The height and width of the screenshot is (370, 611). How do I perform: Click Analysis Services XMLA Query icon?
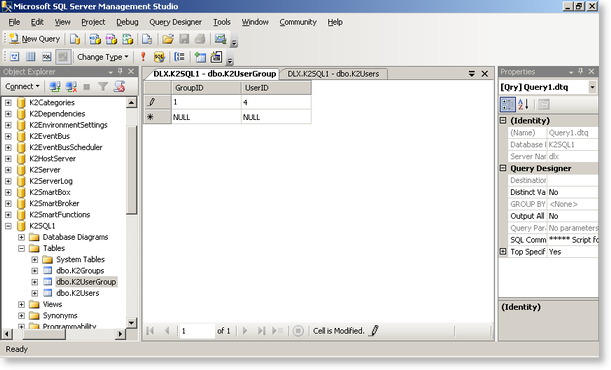(x=127, y=39)
